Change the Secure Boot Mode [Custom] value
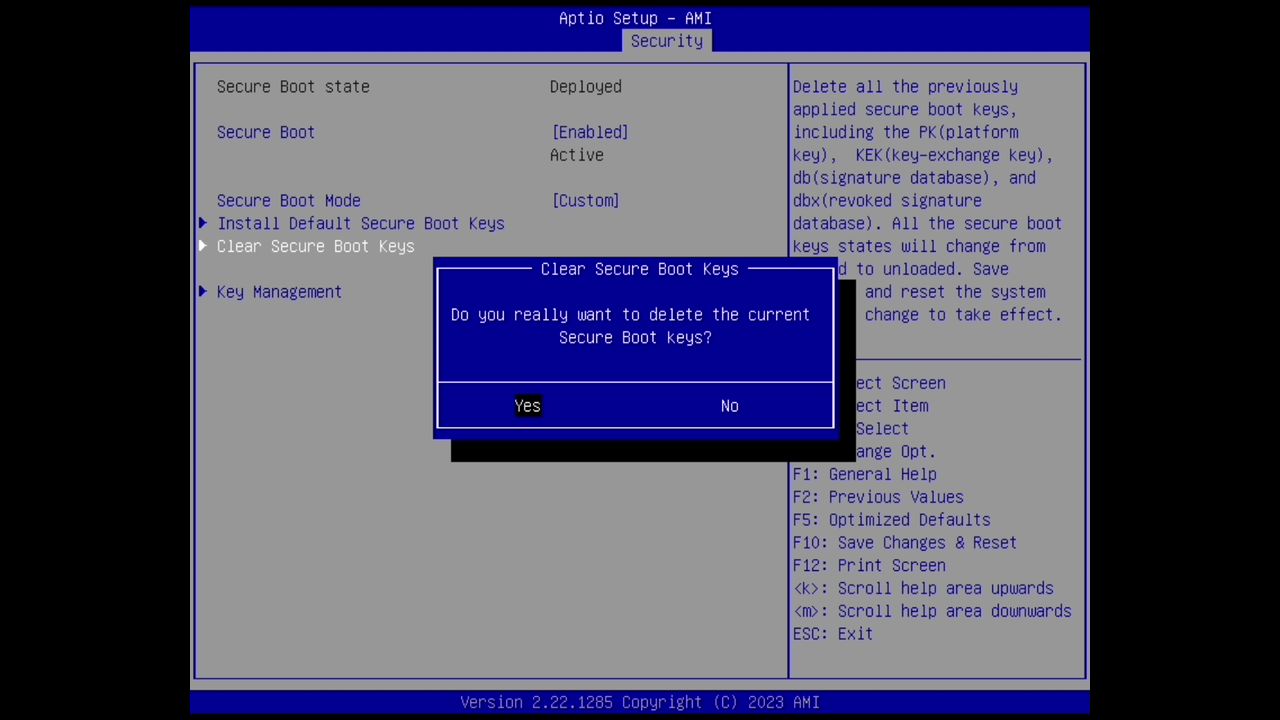This screenshot has width=1280, height=720. point(585,200)
